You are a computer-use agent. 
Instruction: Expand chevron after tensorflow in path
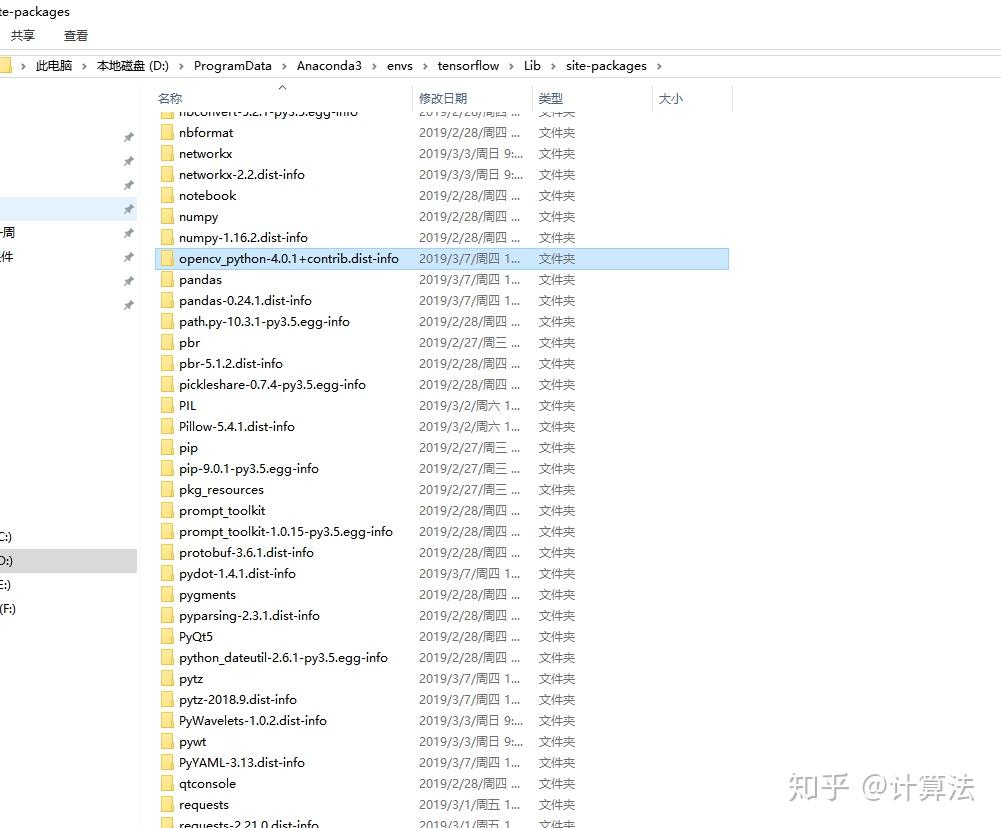(x=511, y=66)
